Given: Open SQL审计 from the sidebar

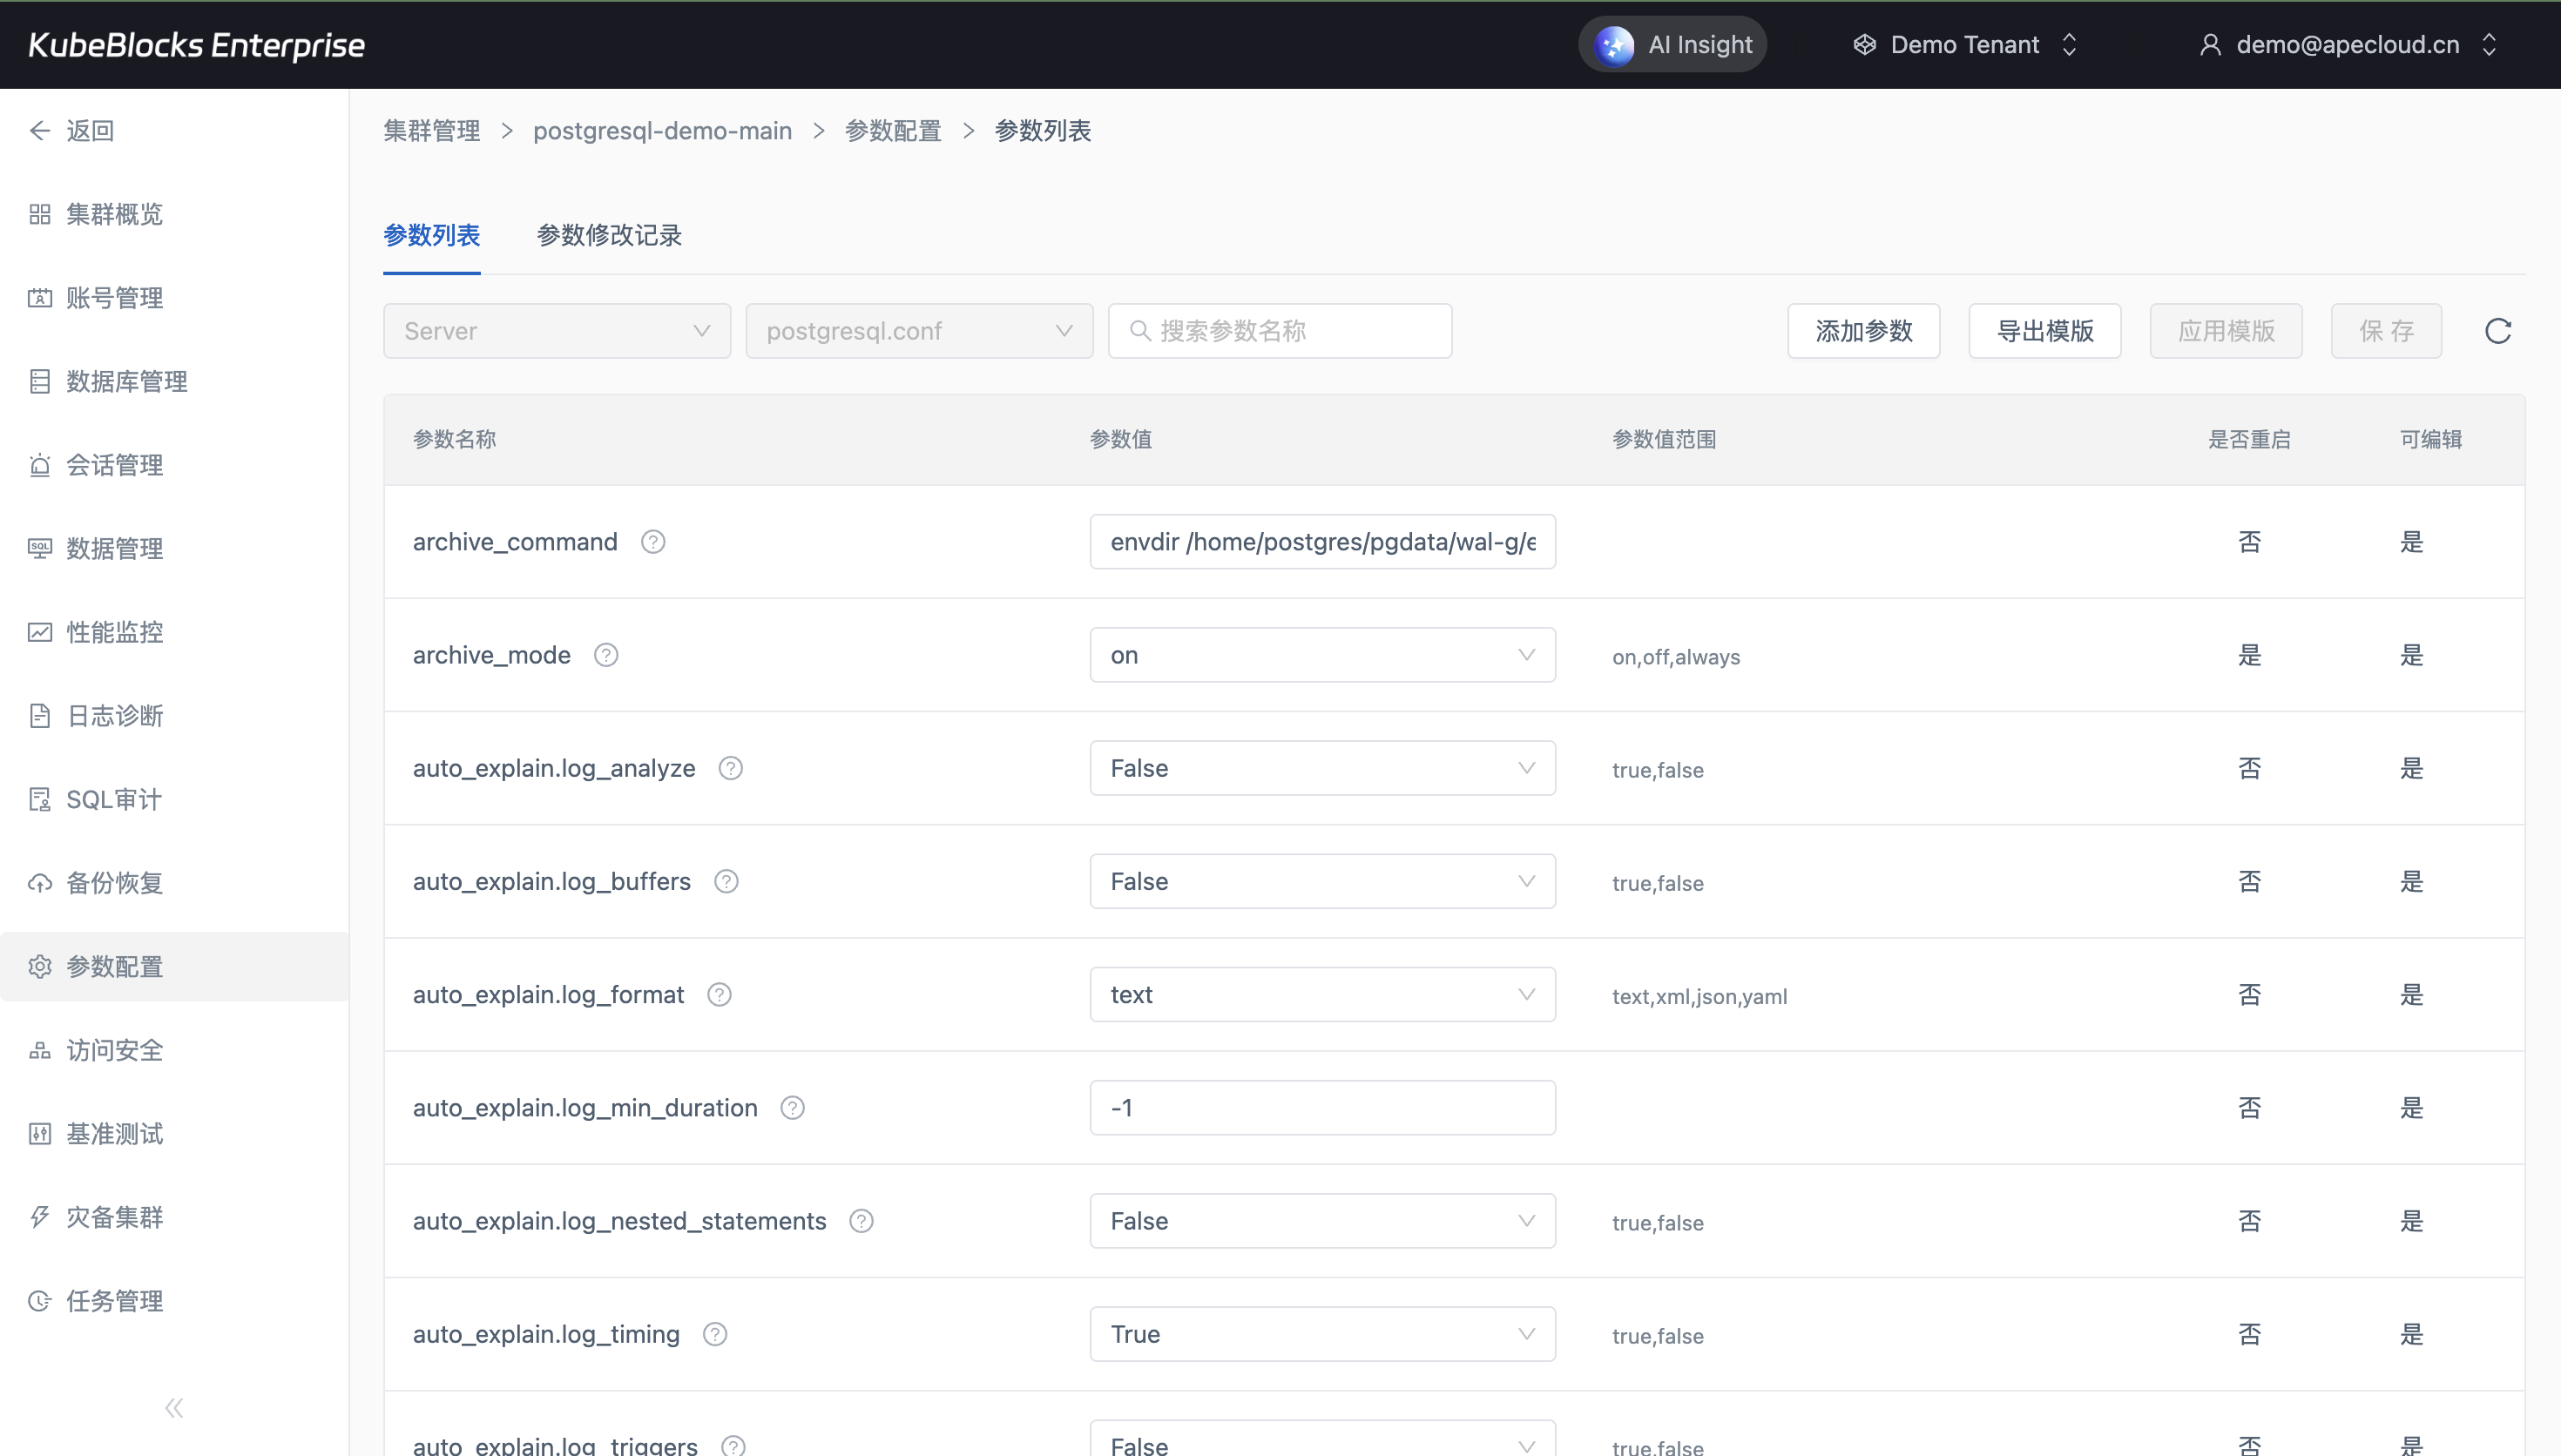Looking at the screenshot, I should pyautogui.click(x=113, y=799).
